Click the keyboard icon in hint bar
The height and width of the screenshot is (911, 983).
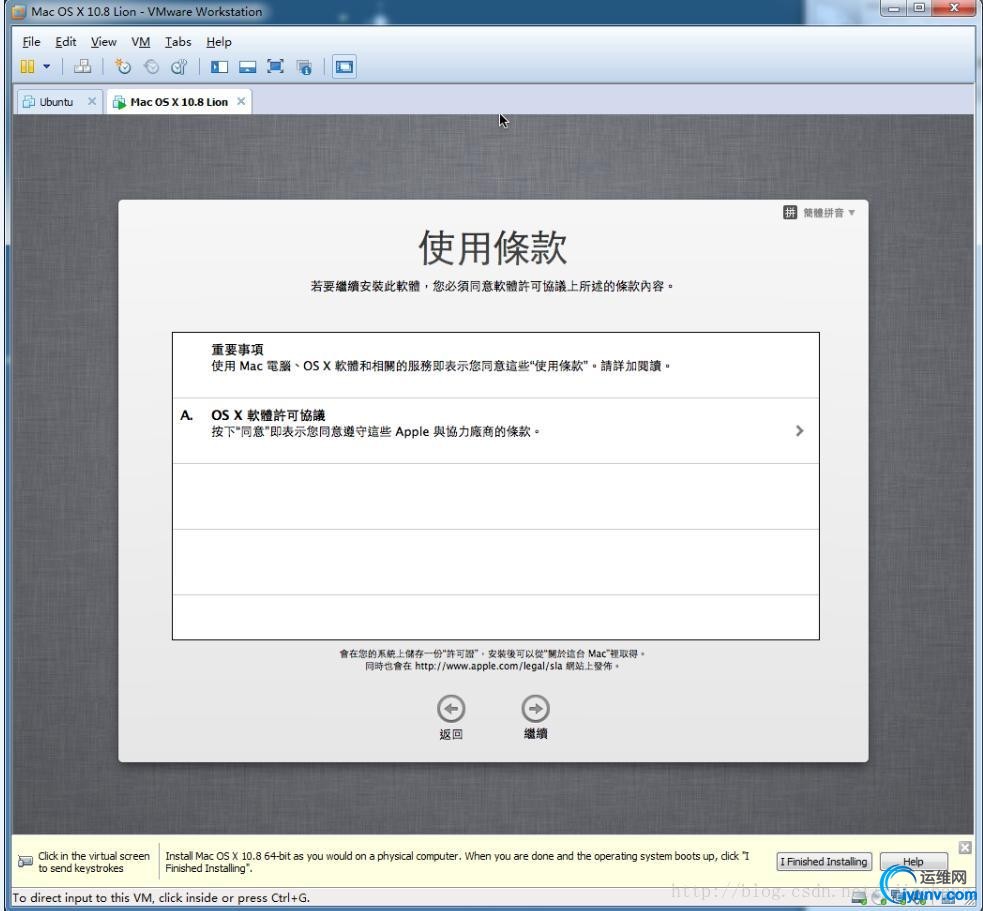pos(25,861)
